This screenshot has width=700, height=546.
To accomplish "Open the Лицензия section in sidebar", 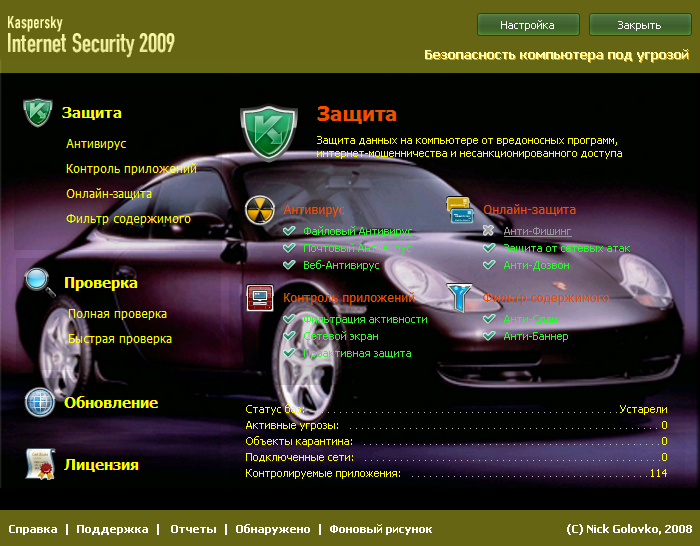I will click(101, 465).
